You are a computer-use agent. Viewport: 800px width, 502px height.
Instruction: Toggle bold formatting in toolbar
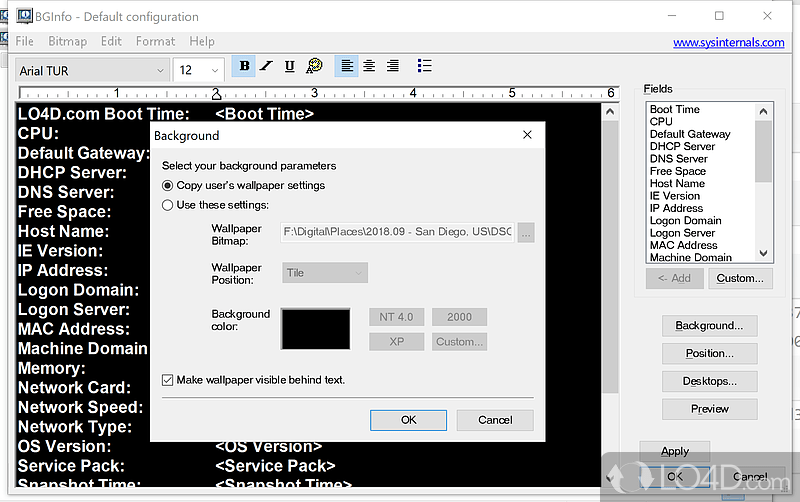click(244, 66)
